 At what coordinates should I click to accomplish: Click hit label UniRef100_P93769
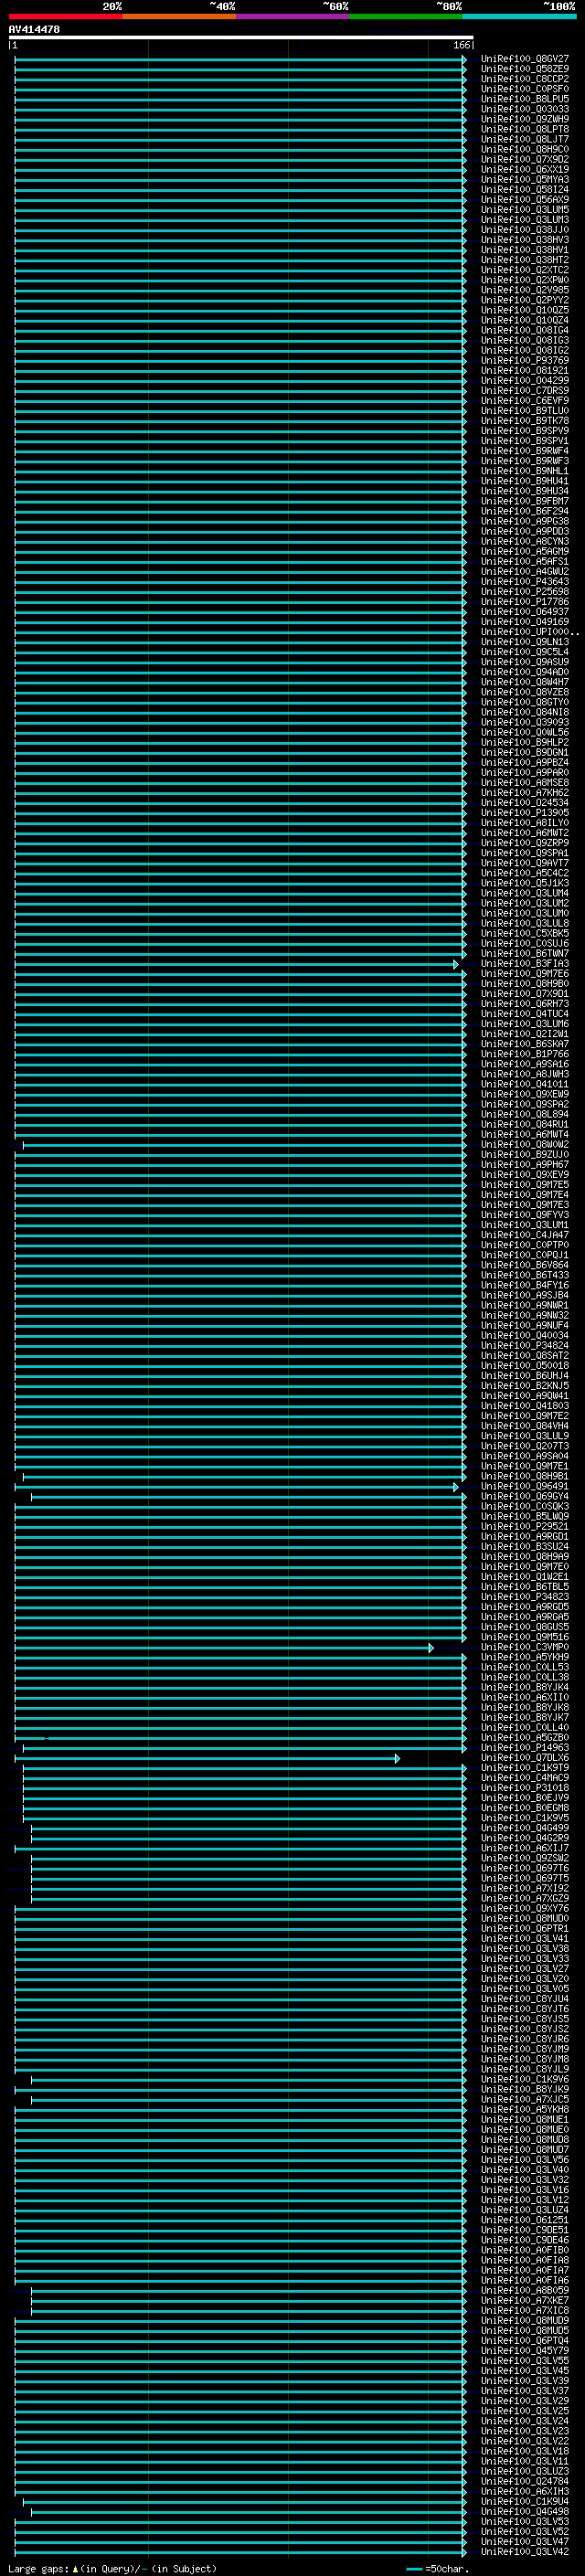525,361
